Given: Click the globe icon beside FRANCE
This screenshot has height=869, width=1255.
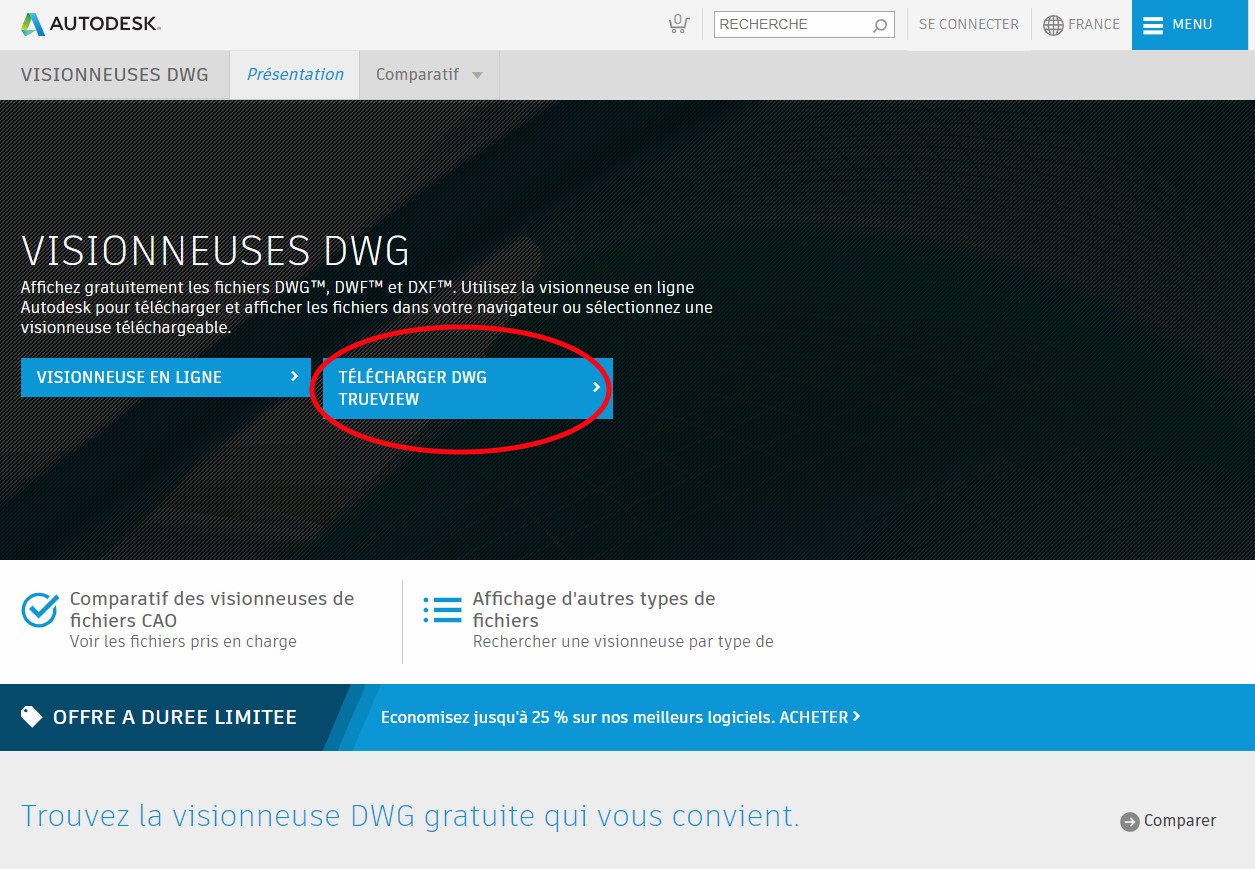Looking at the screenshot, I should click(x=1053, y=25).
